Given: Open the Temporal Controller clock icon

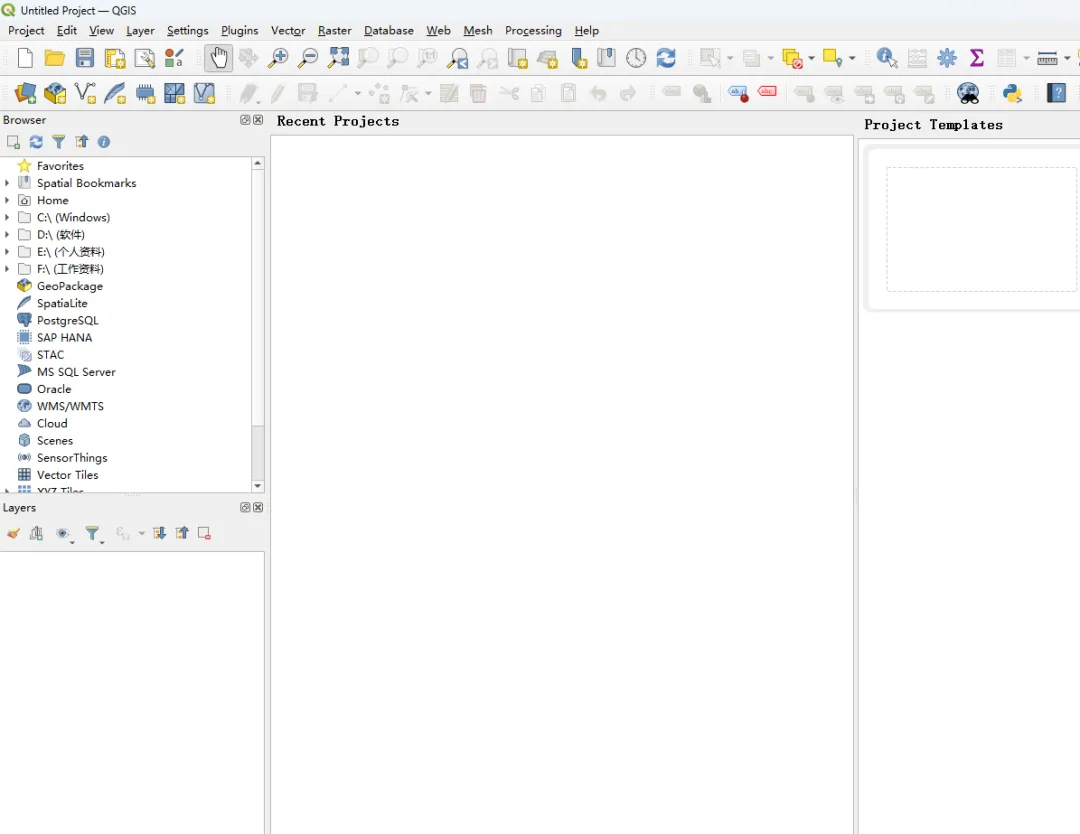Looking at the screenshot, I should 636,58.
